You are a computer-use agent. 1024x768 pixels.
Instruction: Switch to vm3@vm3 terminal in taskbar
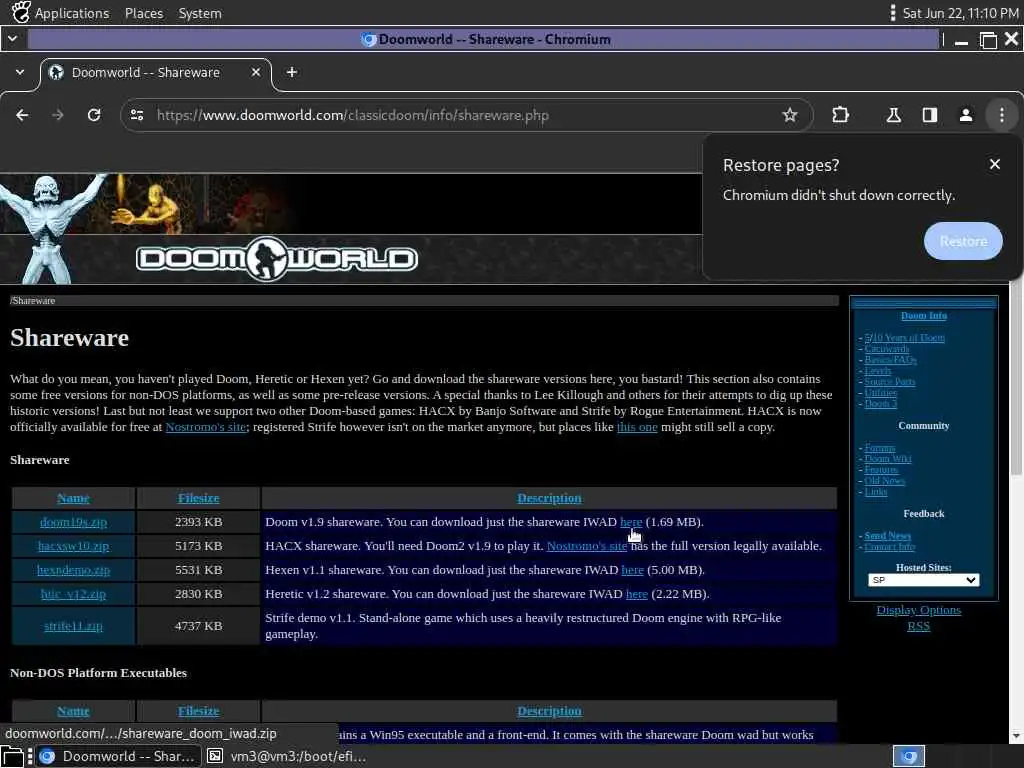(x=287, y=756)
